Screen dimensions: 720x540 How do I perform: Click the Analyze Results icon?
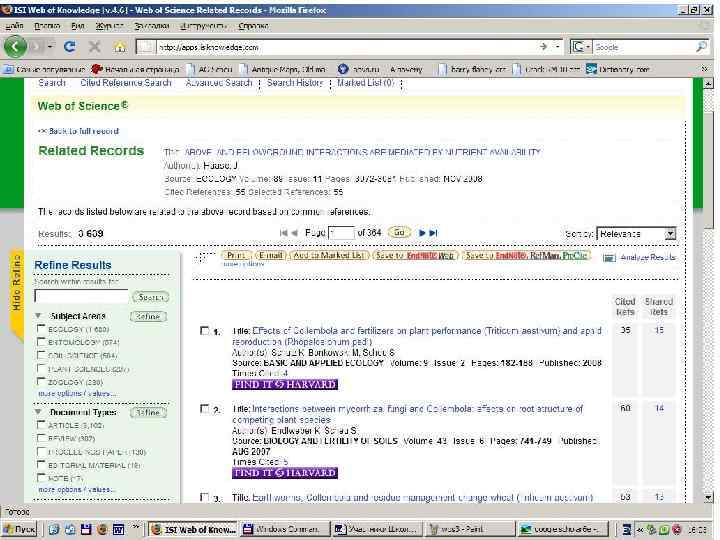pos(609,258)
